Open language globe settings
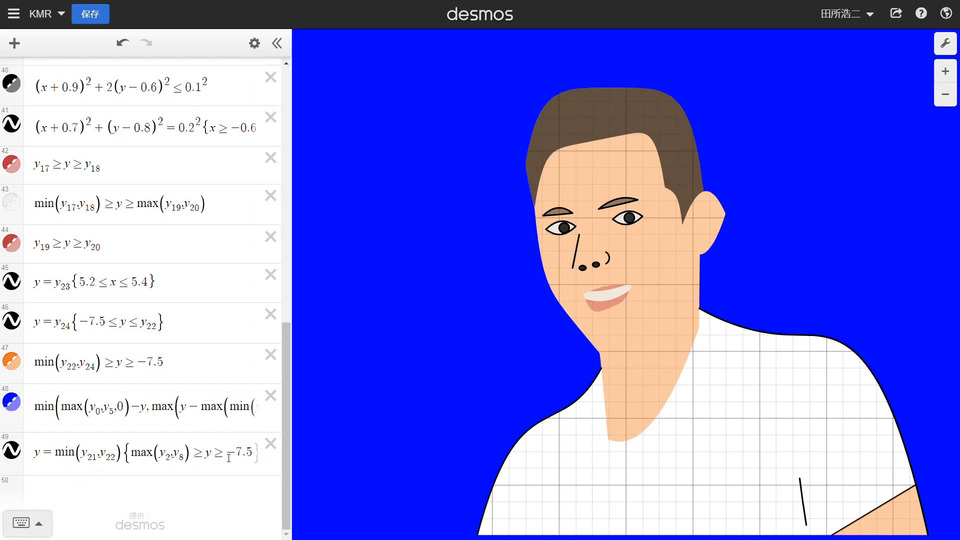Screen dimensions: 960x540 945,14
